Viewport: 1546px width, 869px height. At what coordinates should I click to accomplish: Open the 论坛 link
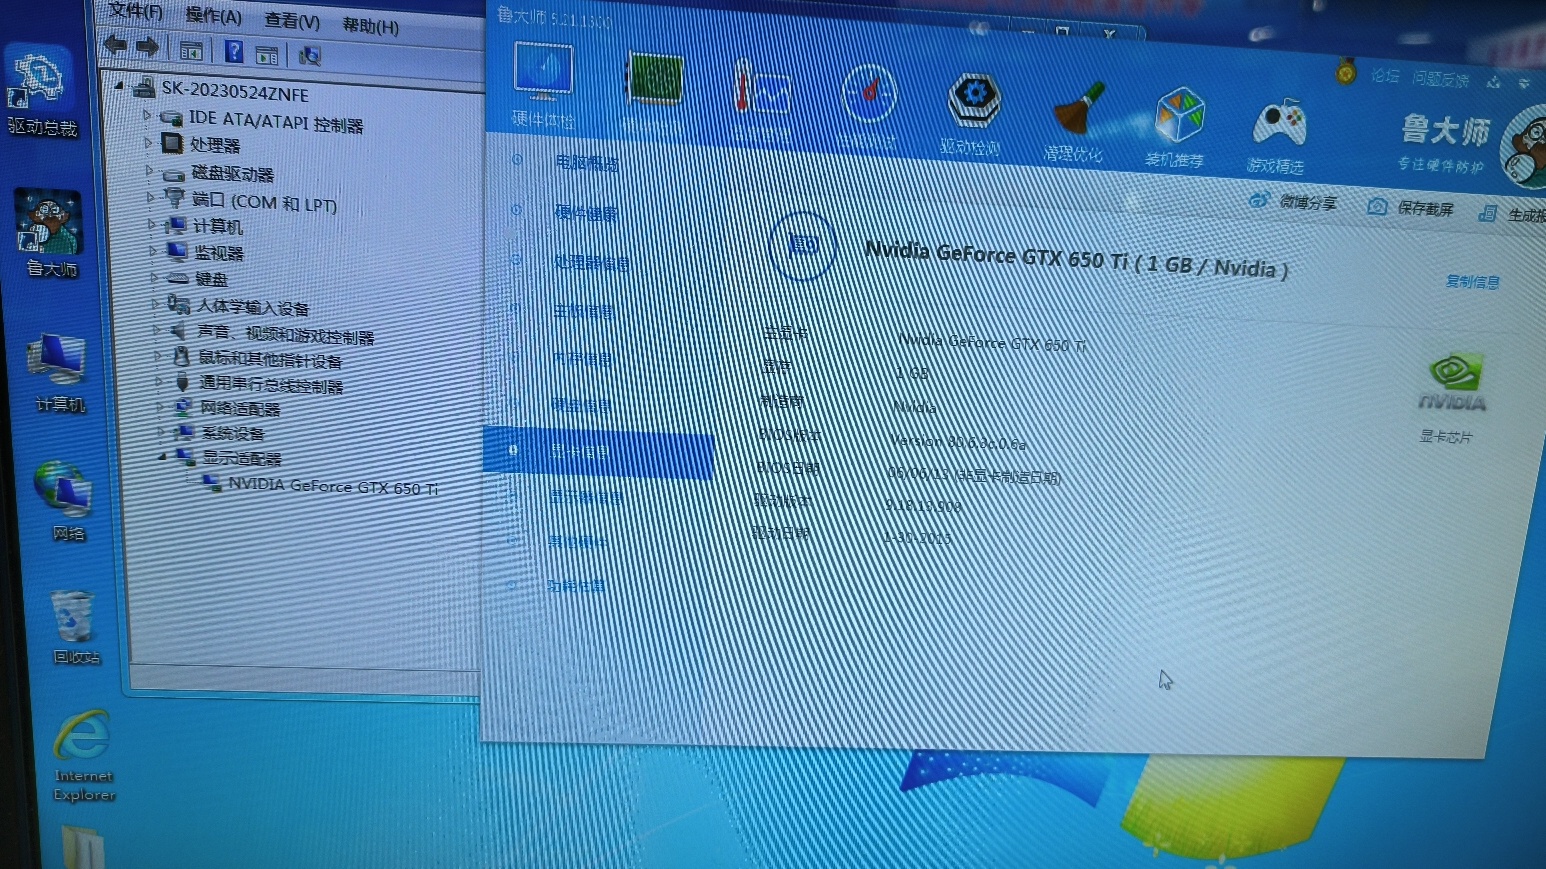(x=1385, y=75)
